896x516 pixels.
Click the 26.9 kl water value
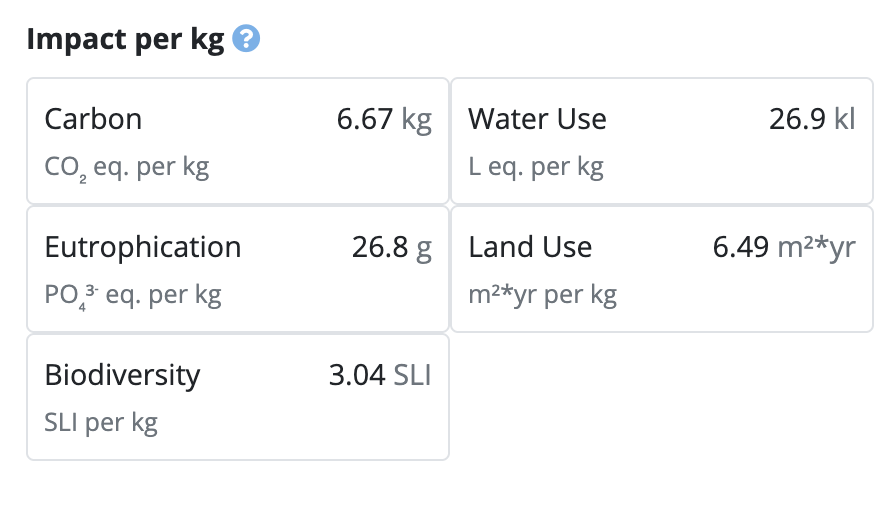[812, 119]
